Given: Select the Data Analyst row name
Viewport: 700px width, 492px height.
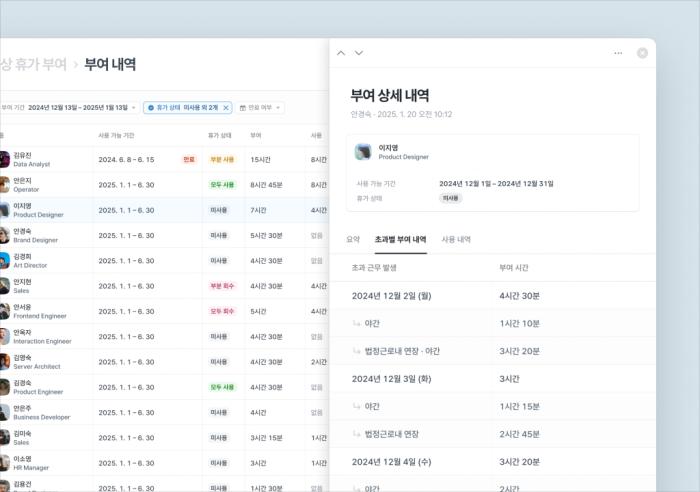Looking at the screenshot, I should (x=22, y=155).
